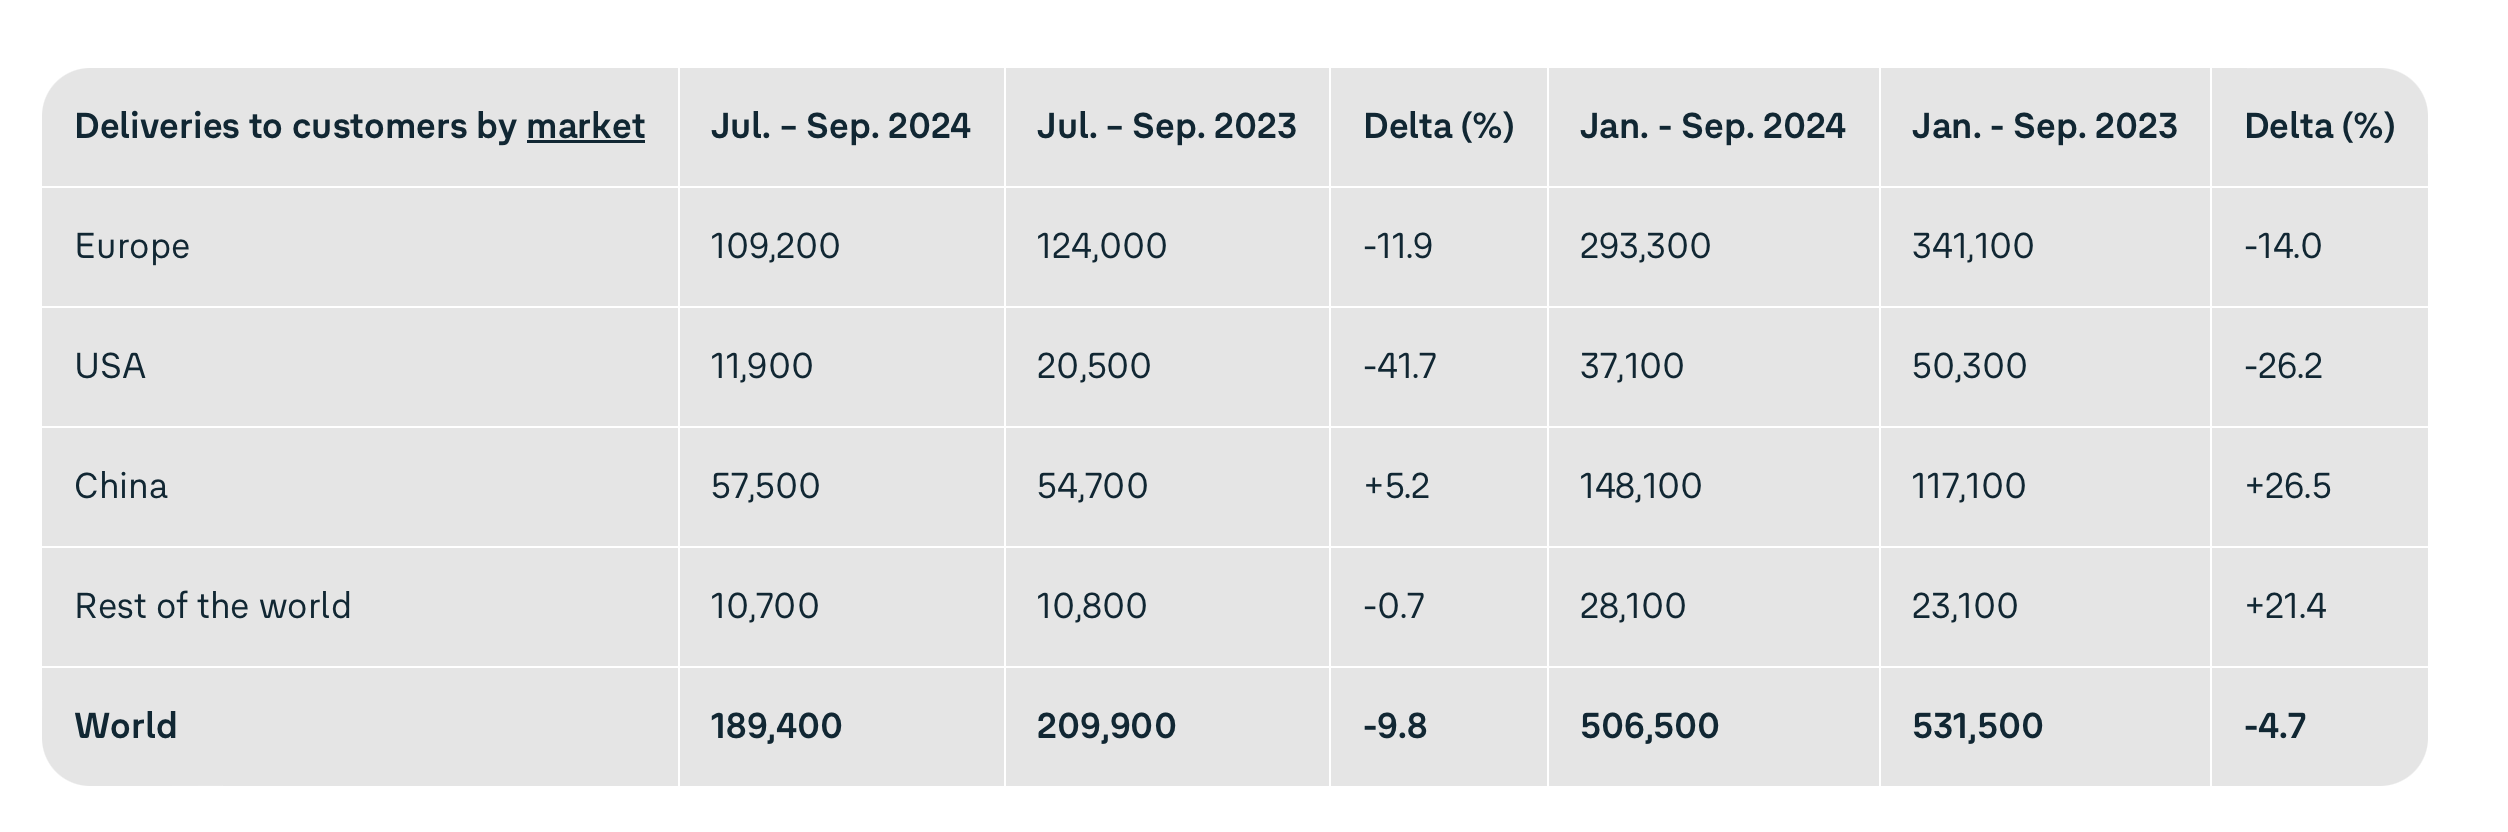Image resolution: width=2508 pixels, height=832 pixels.
Task: Select China's 148,100 year-to-date cell
Action: click(1640, 486)
